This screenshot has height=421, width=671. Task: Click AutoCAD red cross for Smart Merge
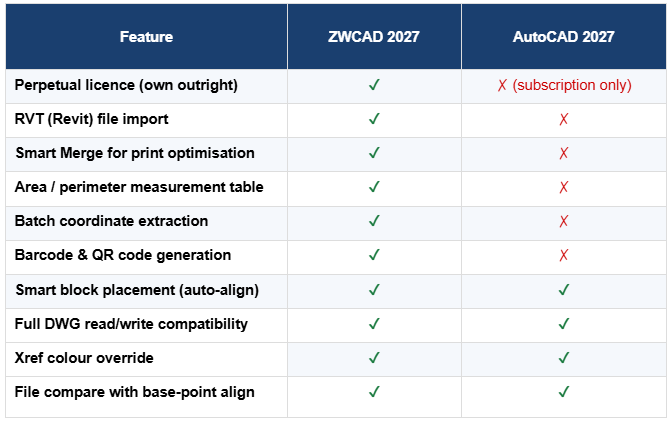pos(564,153)
